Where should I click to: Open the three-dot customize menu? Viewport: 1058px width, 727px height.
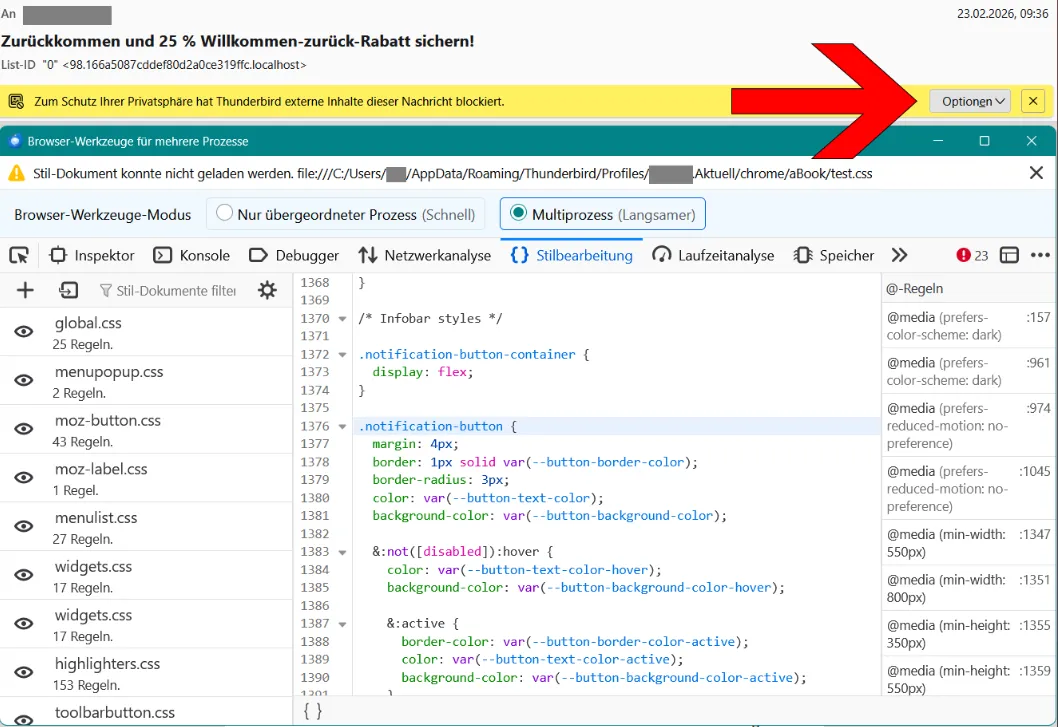pos(1040,255)
